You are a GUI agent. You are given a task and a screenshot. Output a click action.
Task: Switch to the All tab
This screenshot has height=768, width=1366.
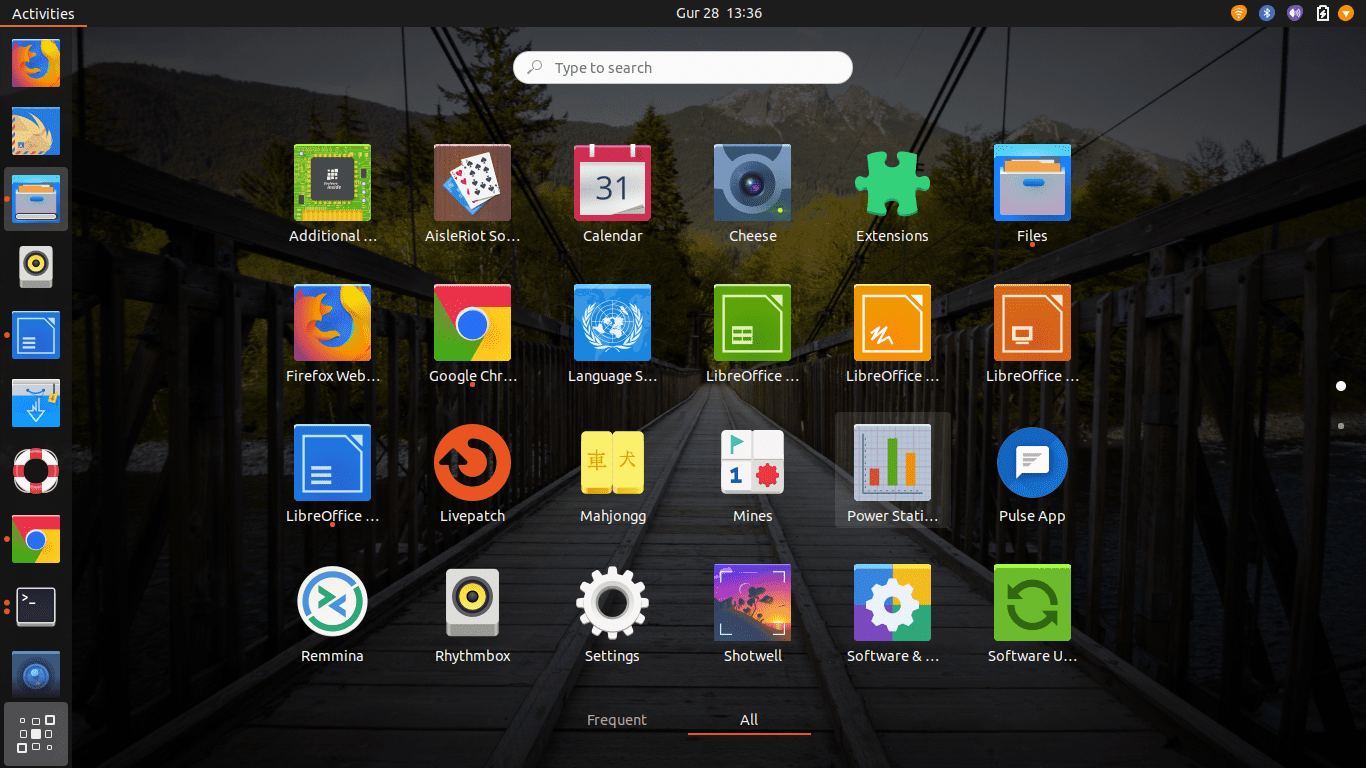click(x=749, y=720)
